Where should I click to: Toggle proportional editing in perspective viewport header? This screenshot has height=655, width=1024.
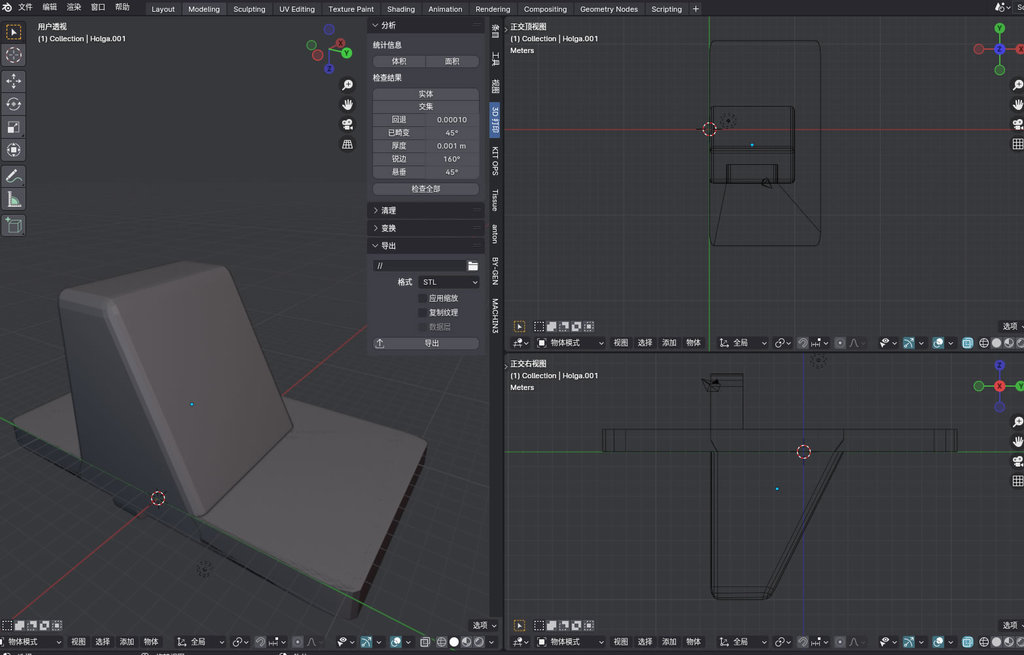click(x=298, y=642)
